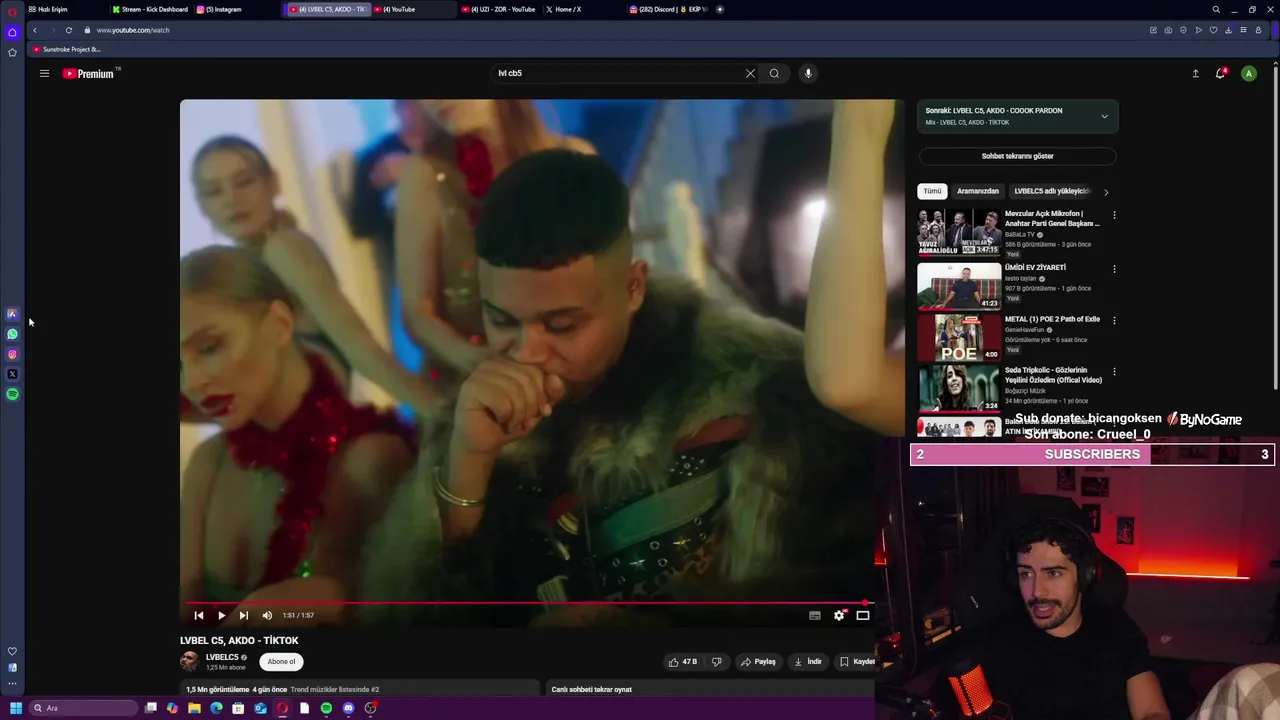This screenshot has height=720, width=1280.
Task: Click the search magnifier button
Action: pos(774,73)
